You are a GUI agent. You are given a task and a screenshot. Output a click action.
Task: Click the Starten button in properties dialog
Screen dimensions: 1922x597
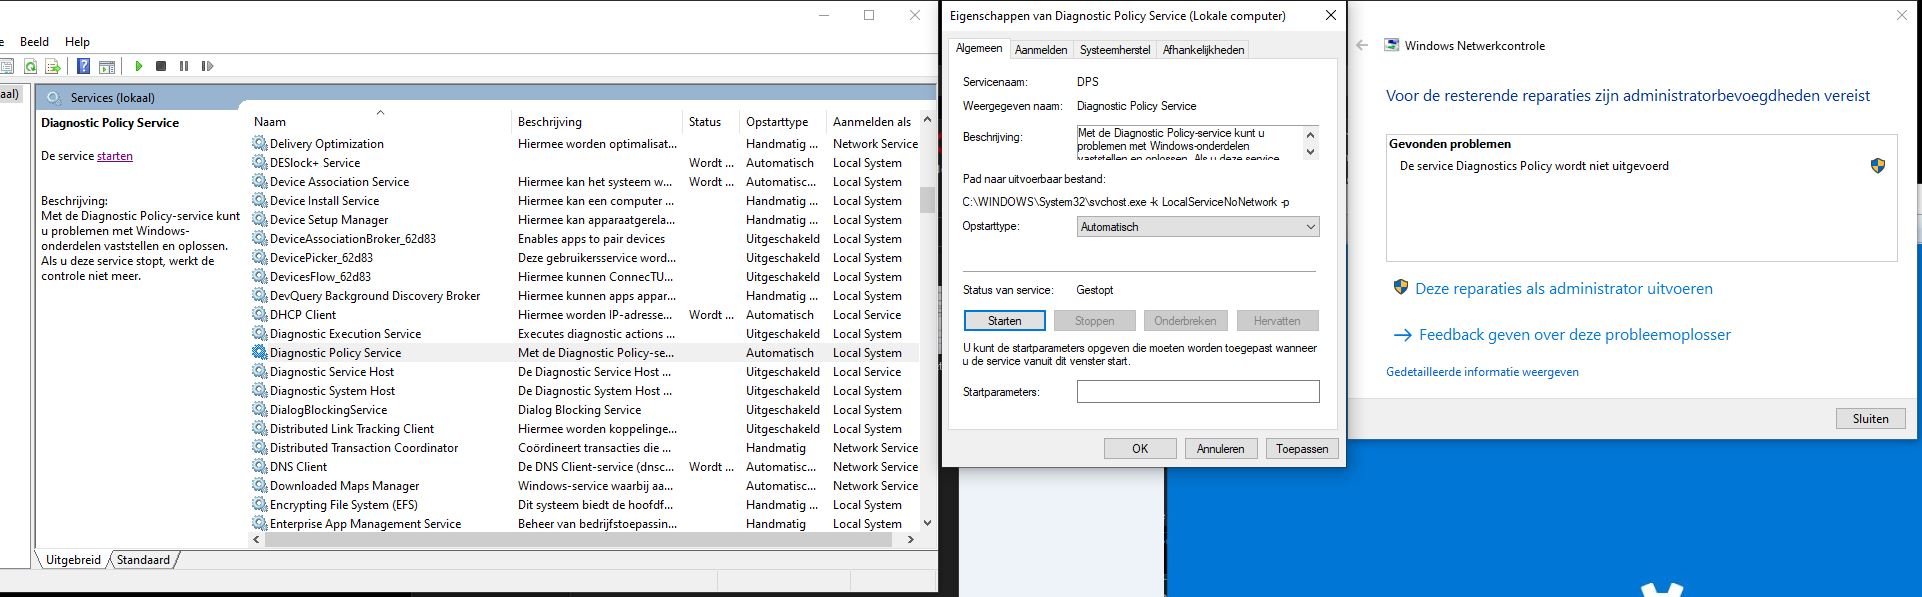click(1004, 321)
